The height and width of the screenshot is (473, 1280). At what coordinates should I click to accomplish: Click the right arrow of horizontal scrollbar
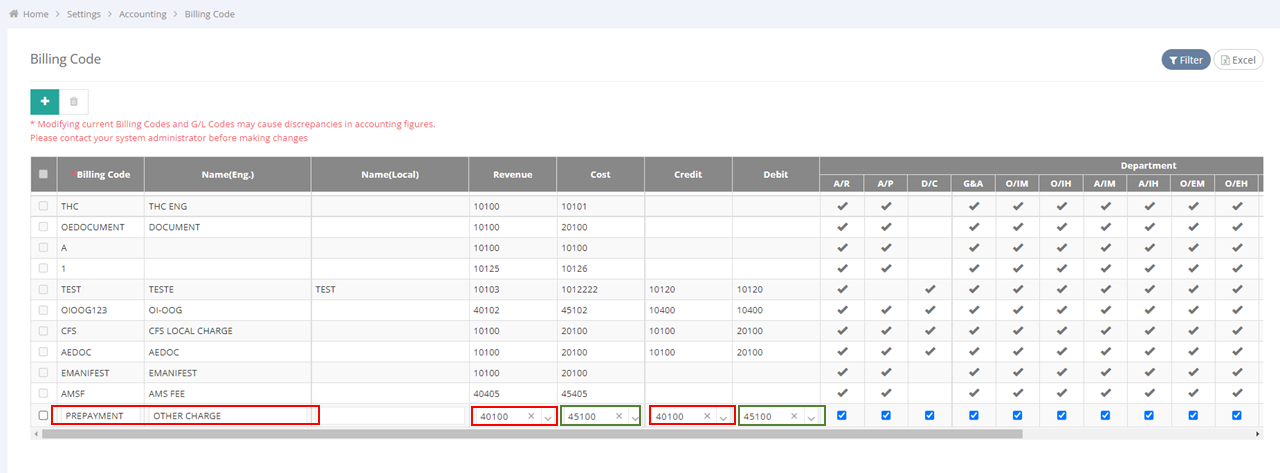click(1258, 434)
